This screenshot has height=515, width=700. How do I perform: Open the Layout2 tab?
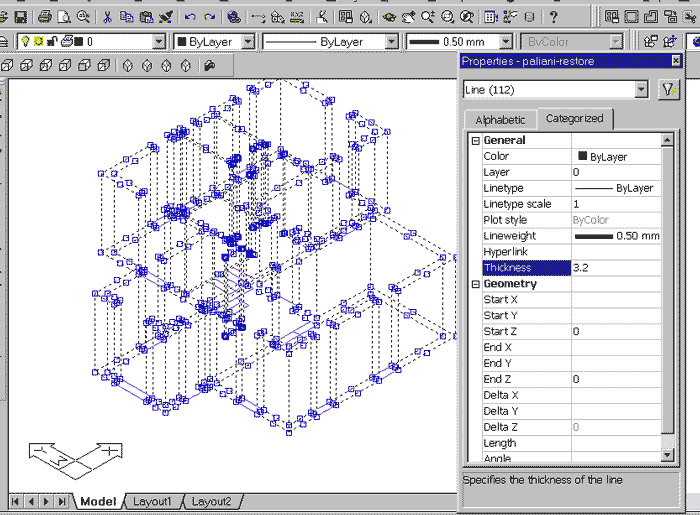coord(211,501)
